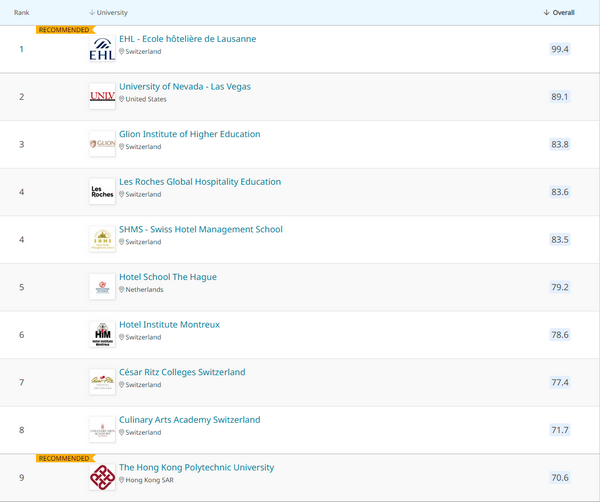This screenshot has width=600, height=502.
Task: Click the location pin next to Hong Kong SAR
Action: point(121,480)
